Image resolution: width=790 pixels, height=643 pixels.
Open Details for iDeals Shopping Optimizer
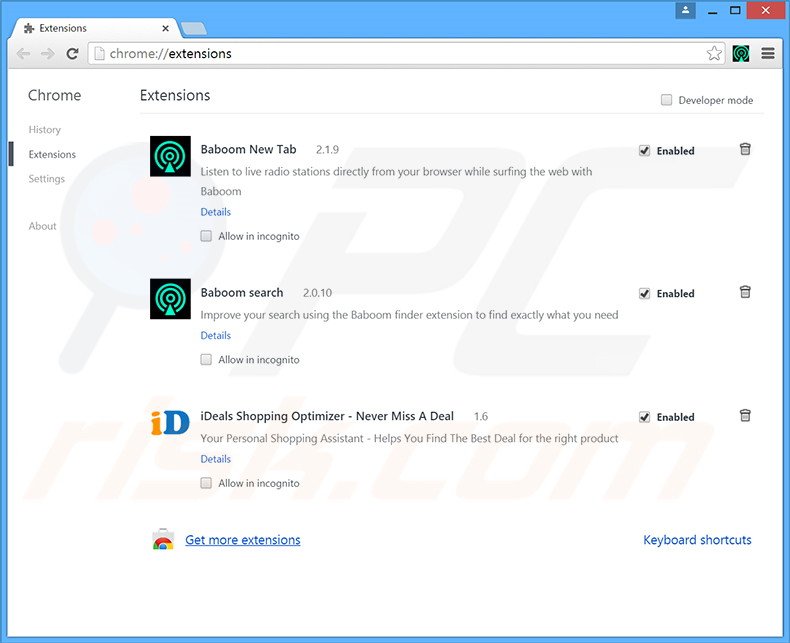(216, 459)
